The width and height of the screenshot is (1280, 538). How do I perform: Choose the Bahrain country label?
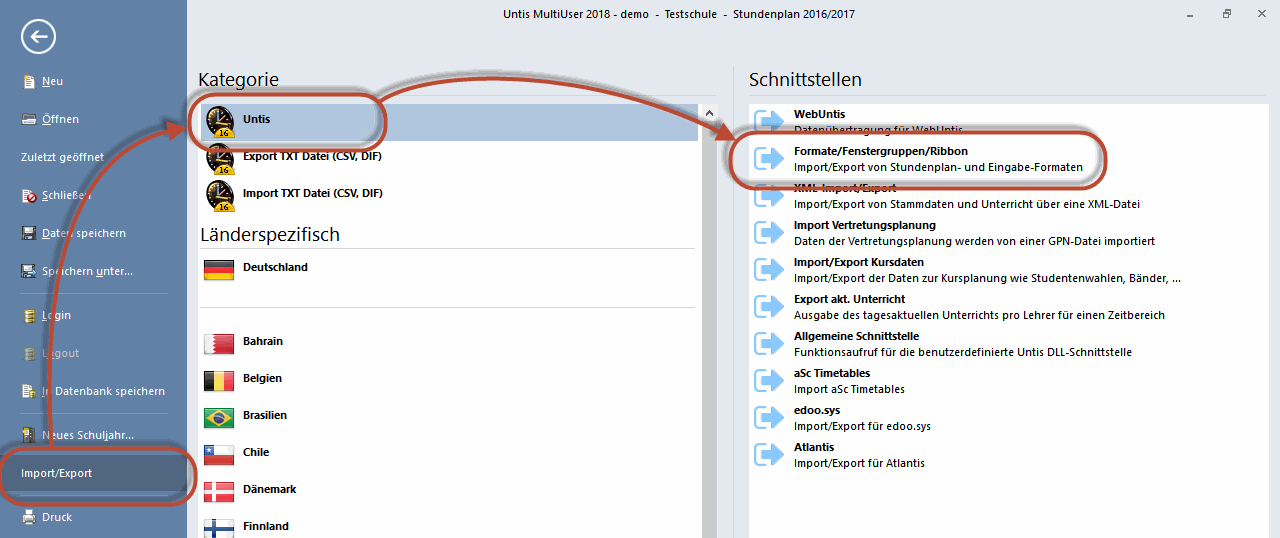pyautogui.click(x=263, y=341)
